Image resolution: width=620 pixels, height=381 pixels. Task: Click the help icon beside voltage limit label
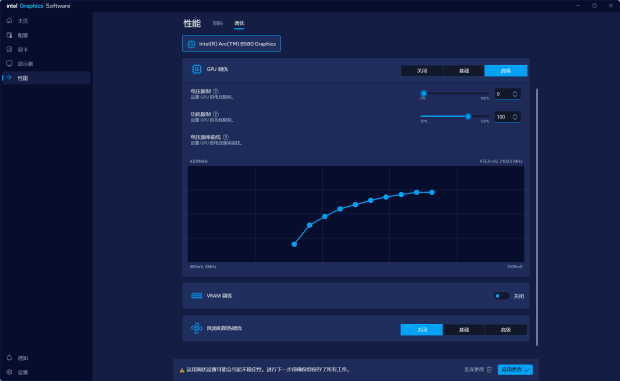(216, 91)
